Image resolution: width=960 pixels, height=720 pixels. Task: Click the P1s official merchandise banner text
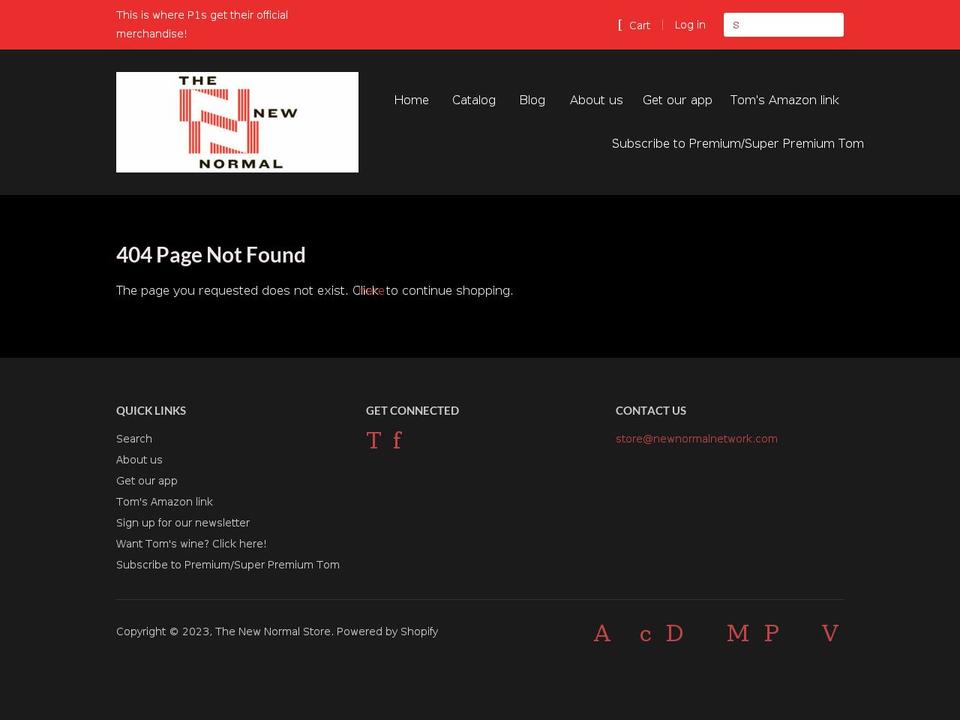202,24
